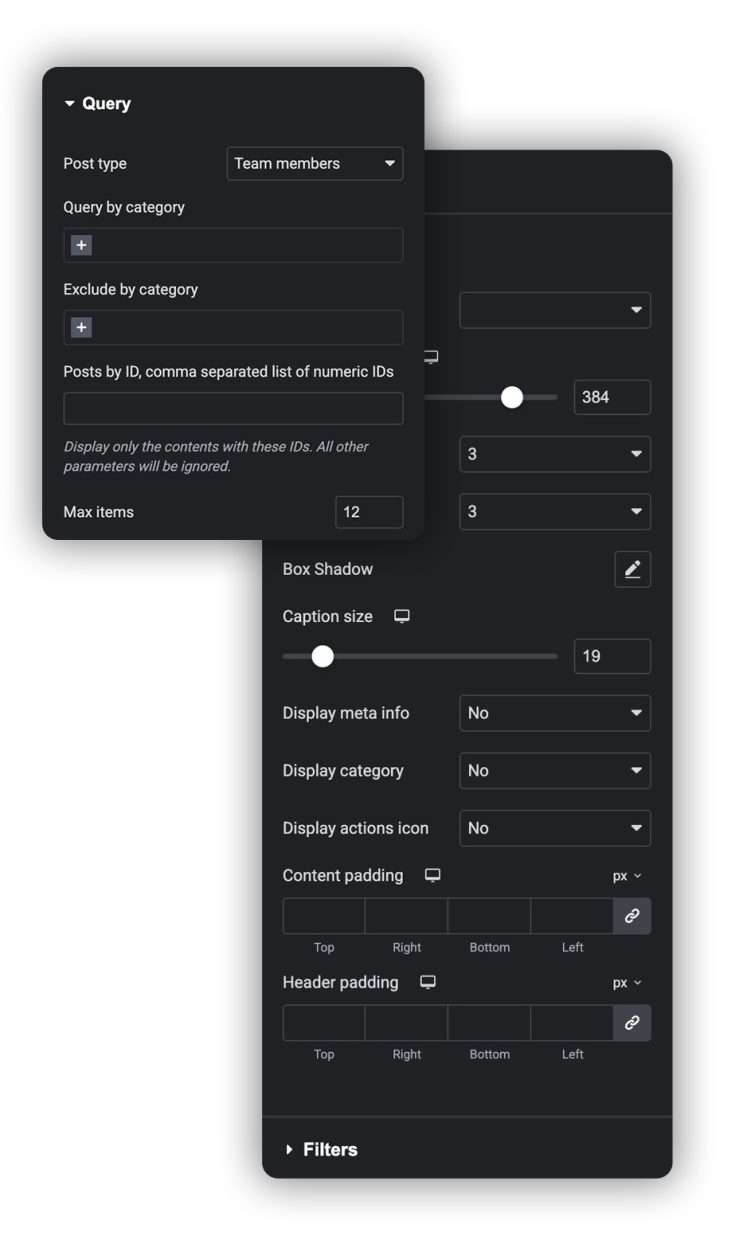Screen dimensions: 747x1240
Task: Click the Content padding Top field
Action: click(324, 916)
